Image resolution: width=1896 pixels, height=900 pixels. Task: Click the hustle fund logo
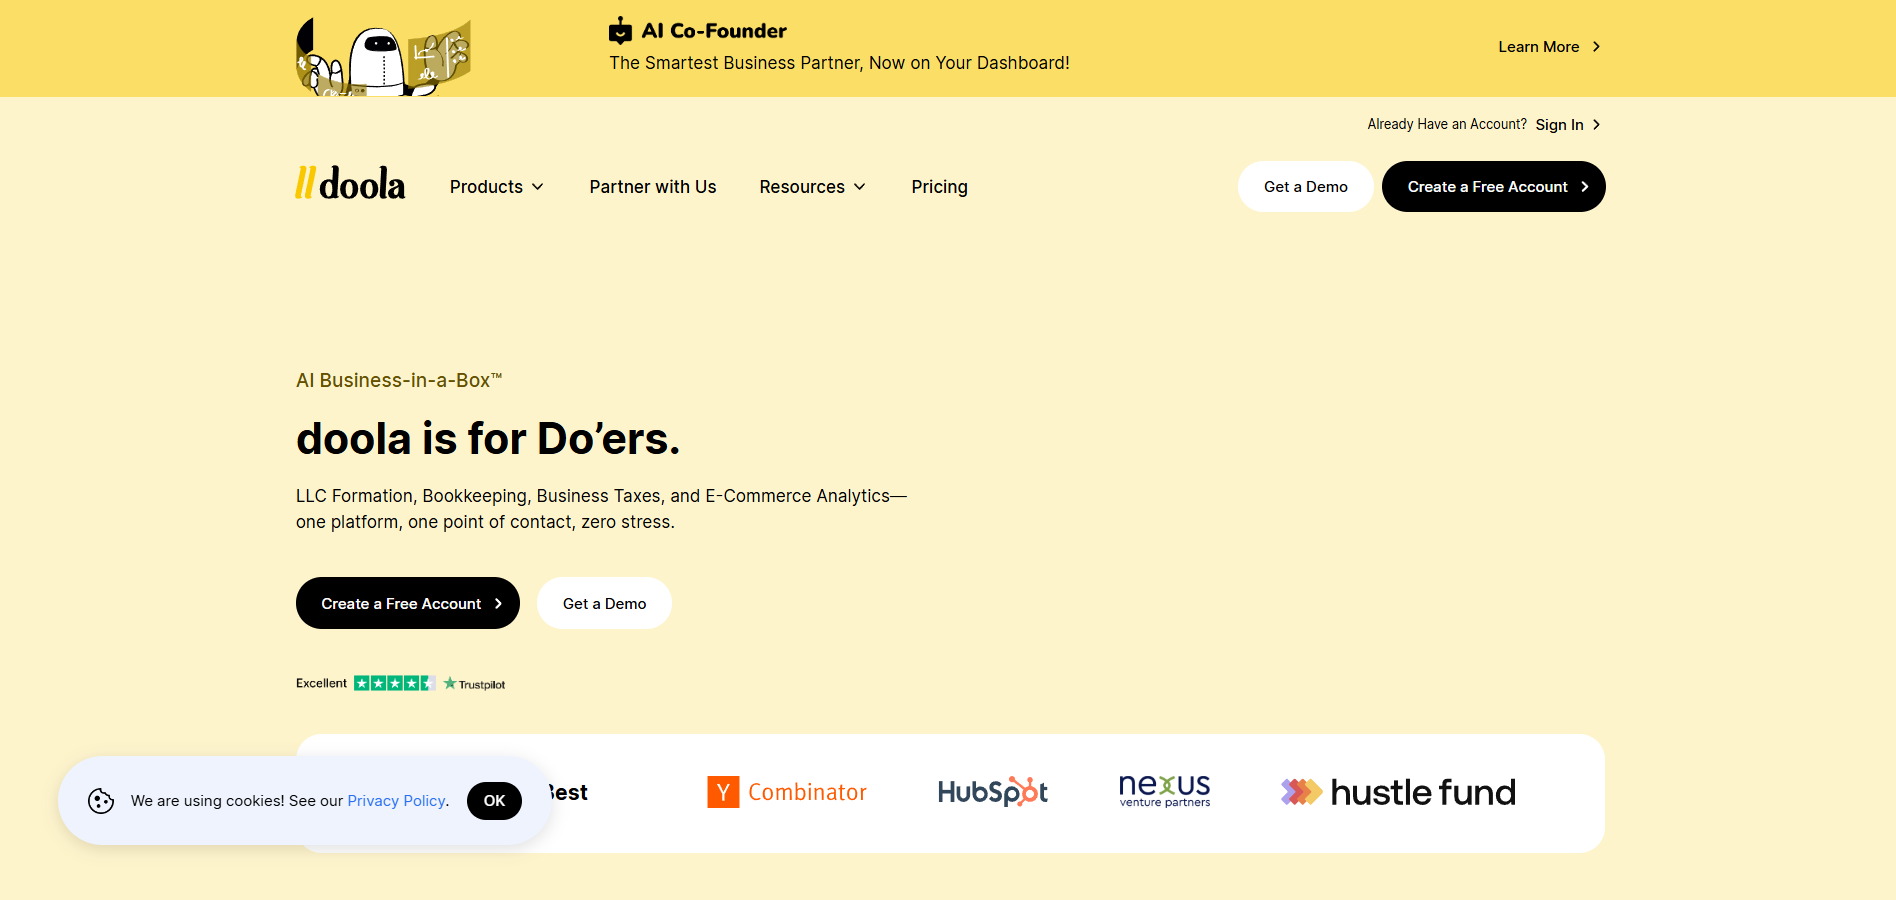click(x=1397, y=791)
